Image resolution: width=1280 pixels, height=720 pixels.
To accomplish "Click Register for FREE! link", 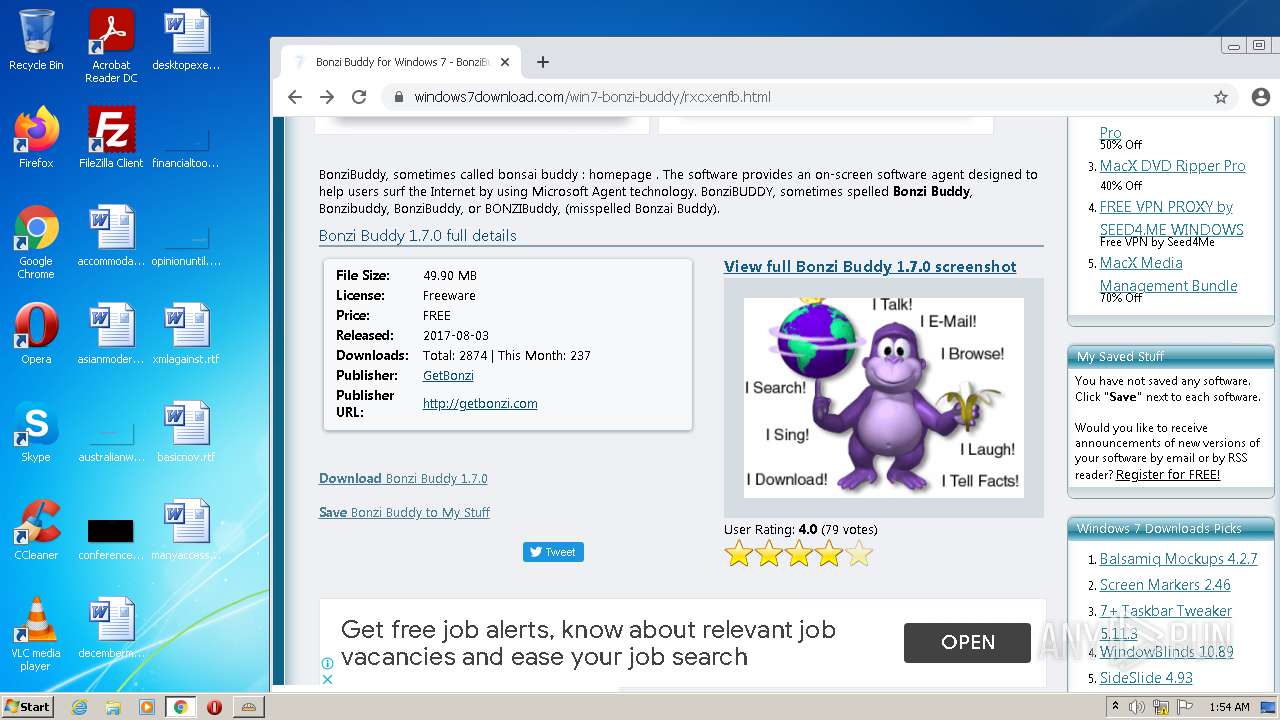I will (x=1168, y=475).
